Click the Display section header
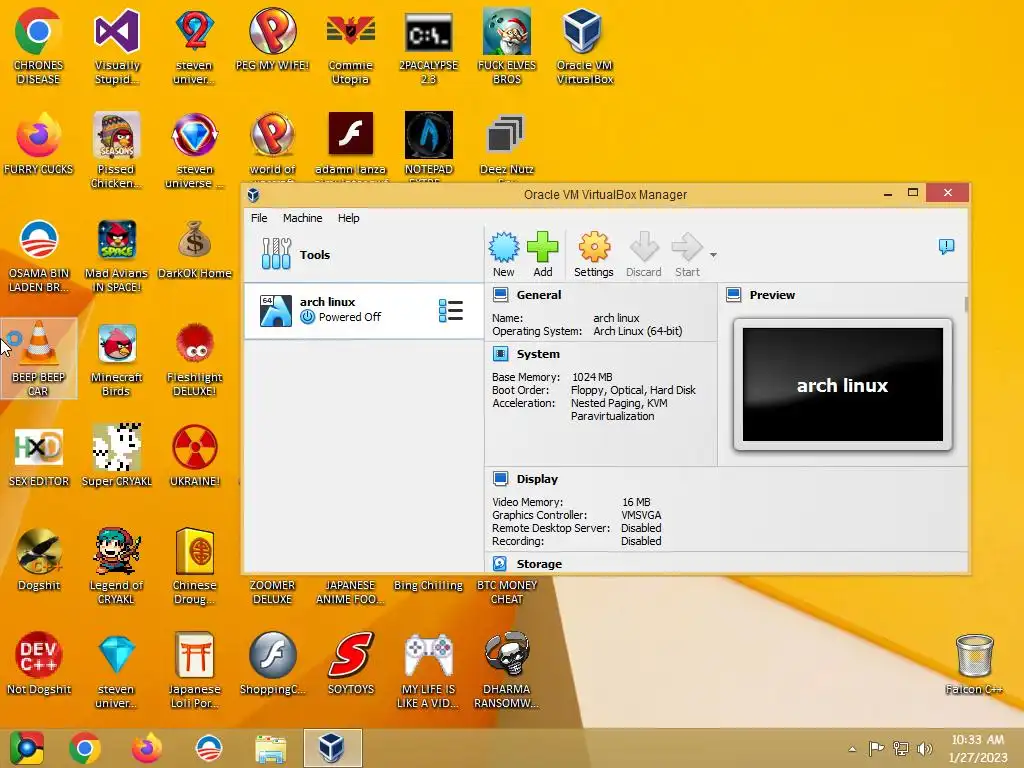 click(537, 479)
